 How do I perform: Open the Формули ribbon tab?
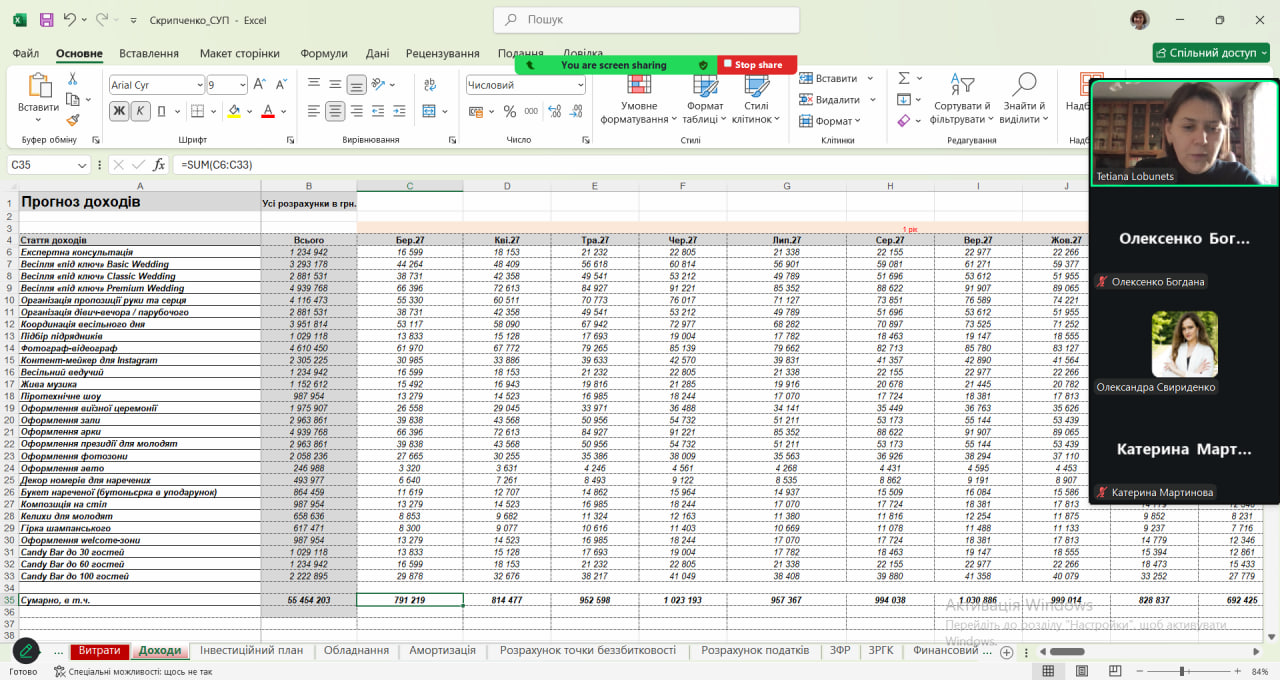(x=323, y=53)
